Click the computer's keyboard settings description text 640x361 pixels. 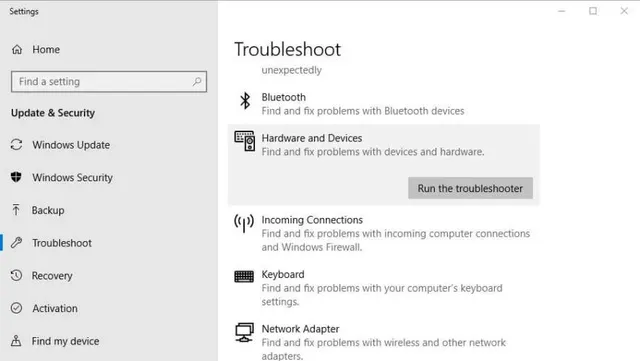tap(382, 295)
